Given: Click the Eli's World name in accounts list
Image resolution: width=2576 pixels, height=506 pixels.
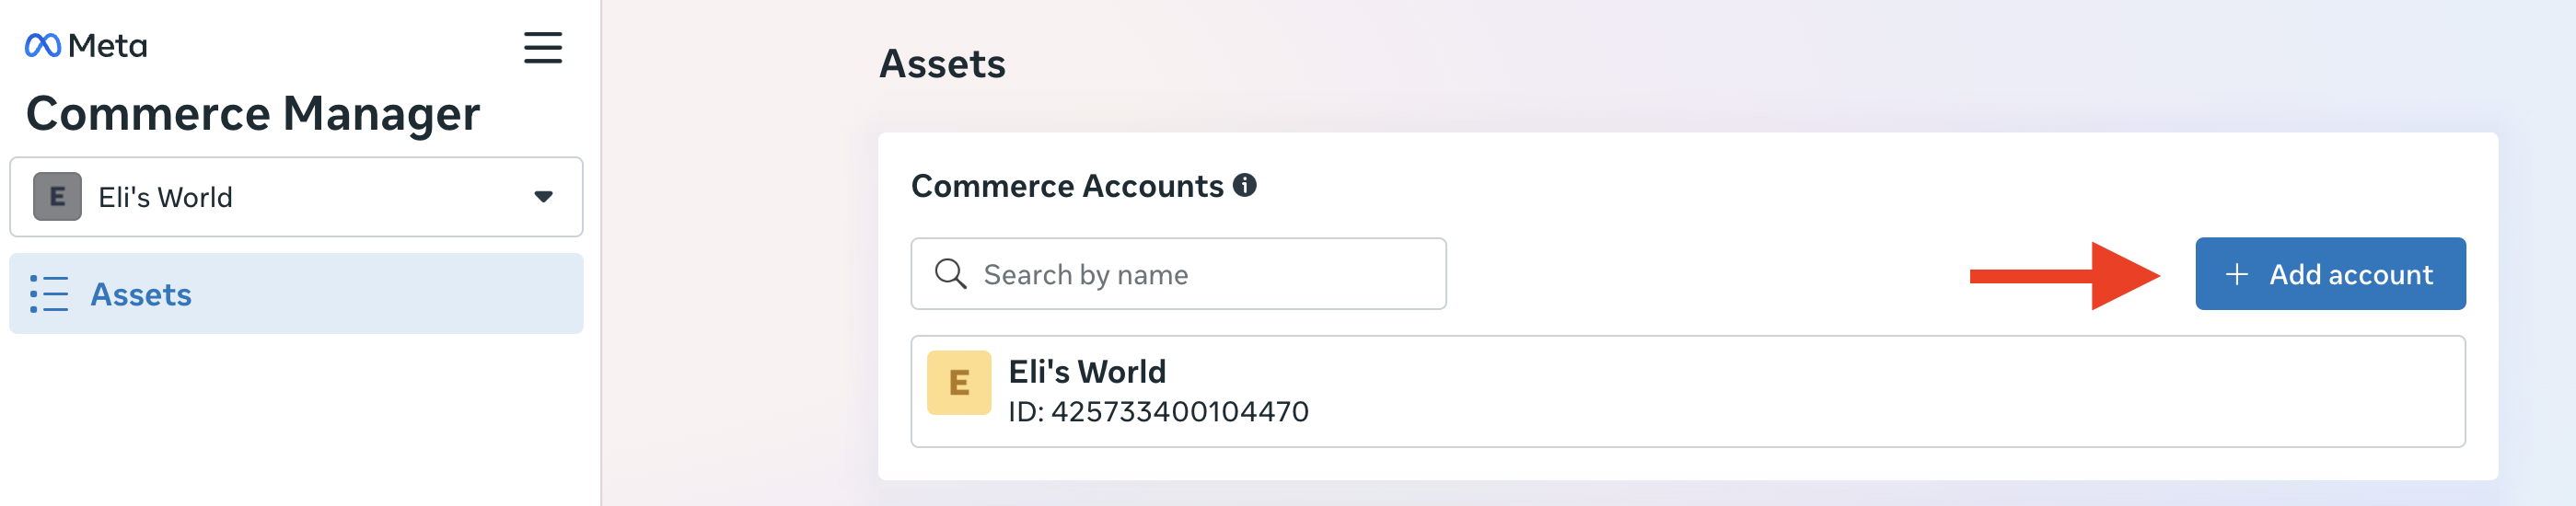Looking at the screenshot, I should click(x=1086, y=372).
